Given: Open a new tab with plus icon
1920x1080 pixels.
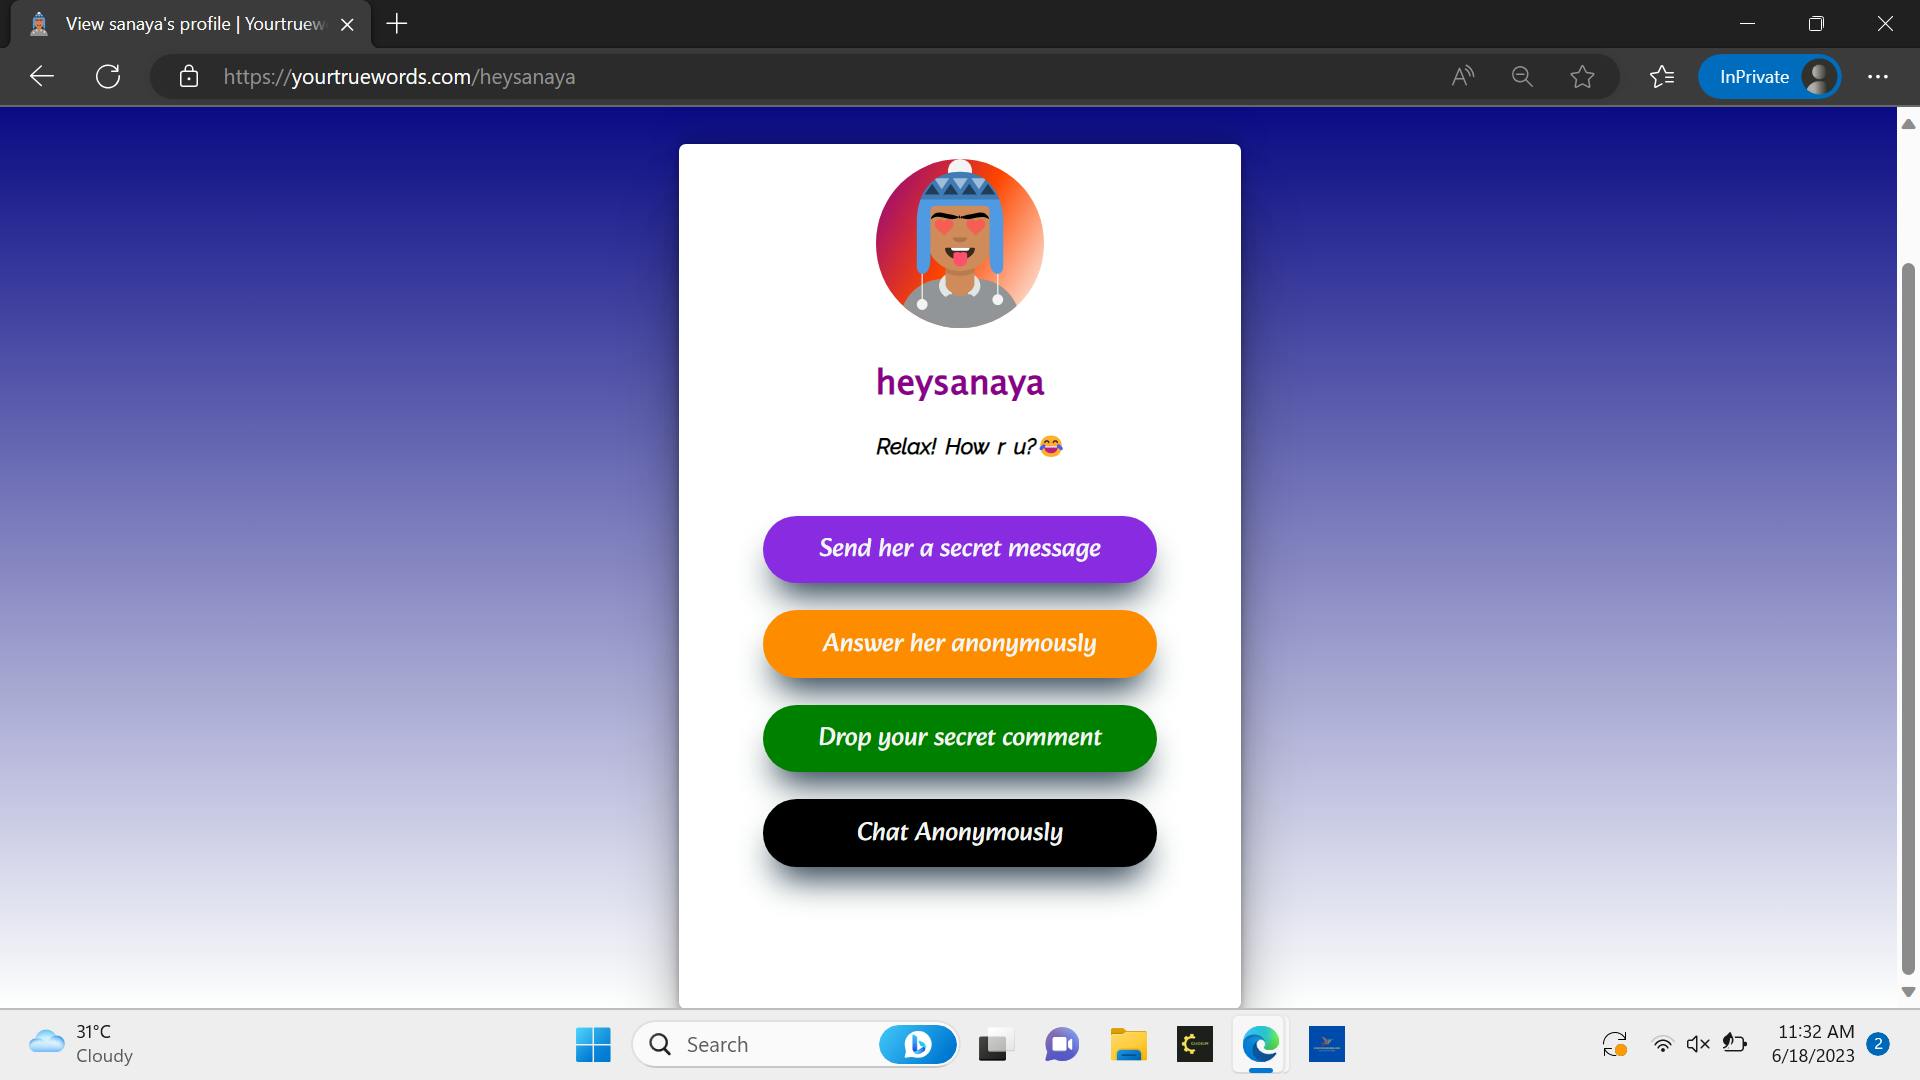Looking at the screenshot, I should 397,24.
